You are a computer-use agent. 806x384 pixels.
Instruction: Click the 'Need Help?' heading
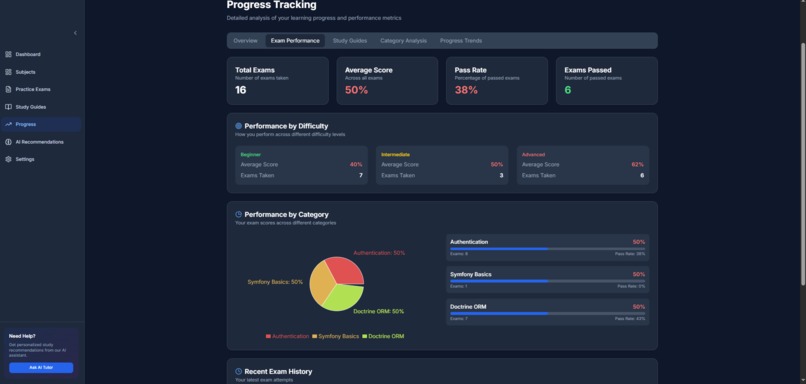(x=22, y=336)
